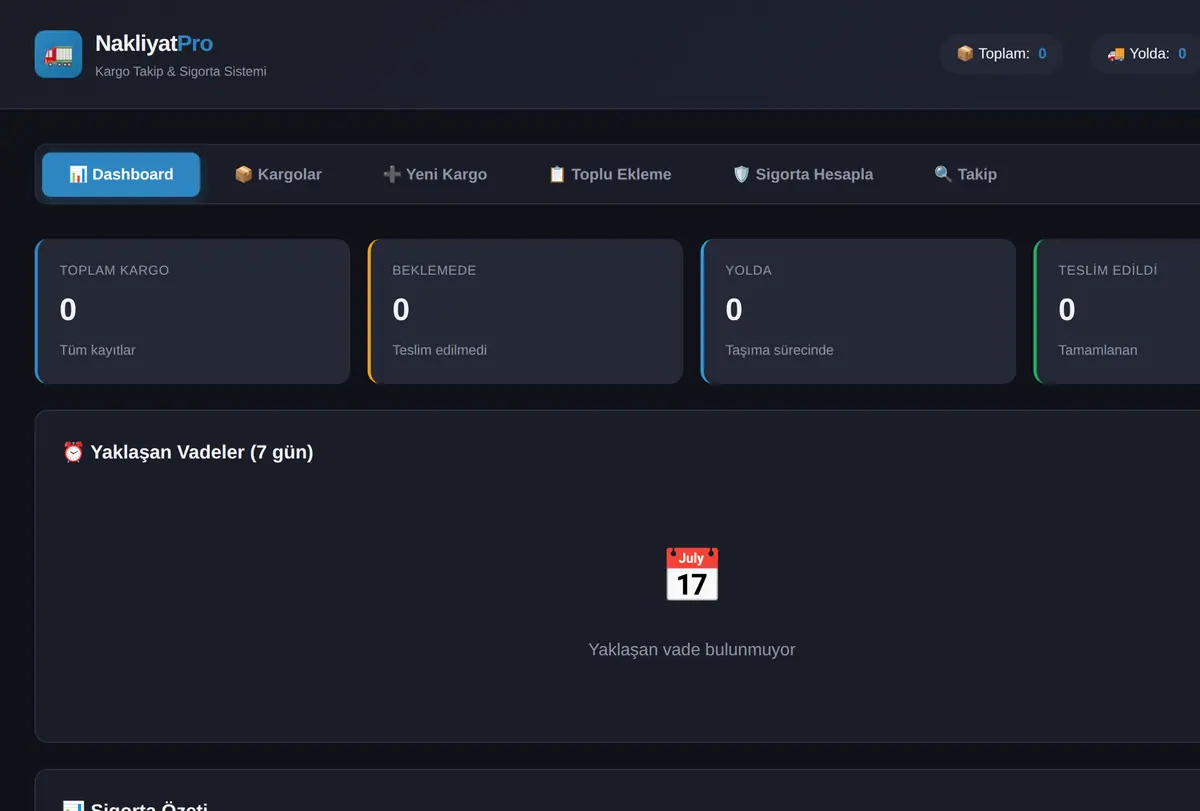Click the NakliyatPro title text
Screen dimensions: 1200x811
[154, 44]
